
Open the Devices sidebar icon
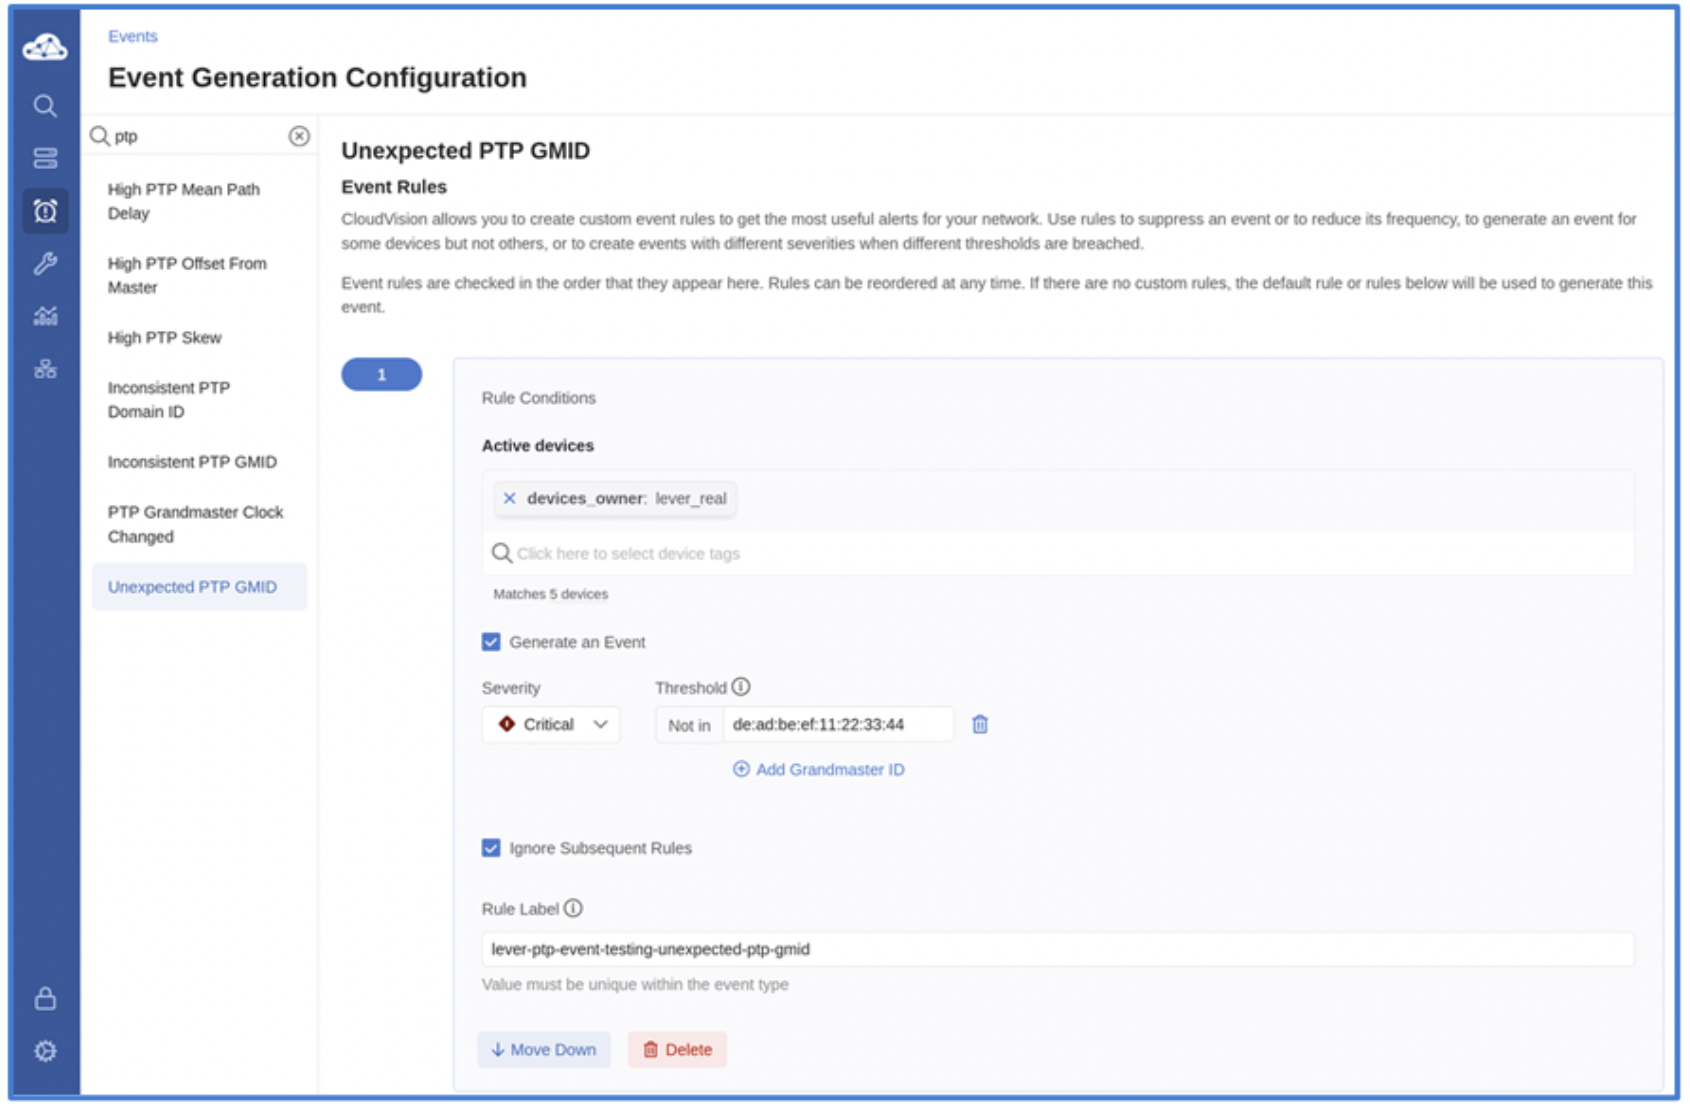pos(45,158)
